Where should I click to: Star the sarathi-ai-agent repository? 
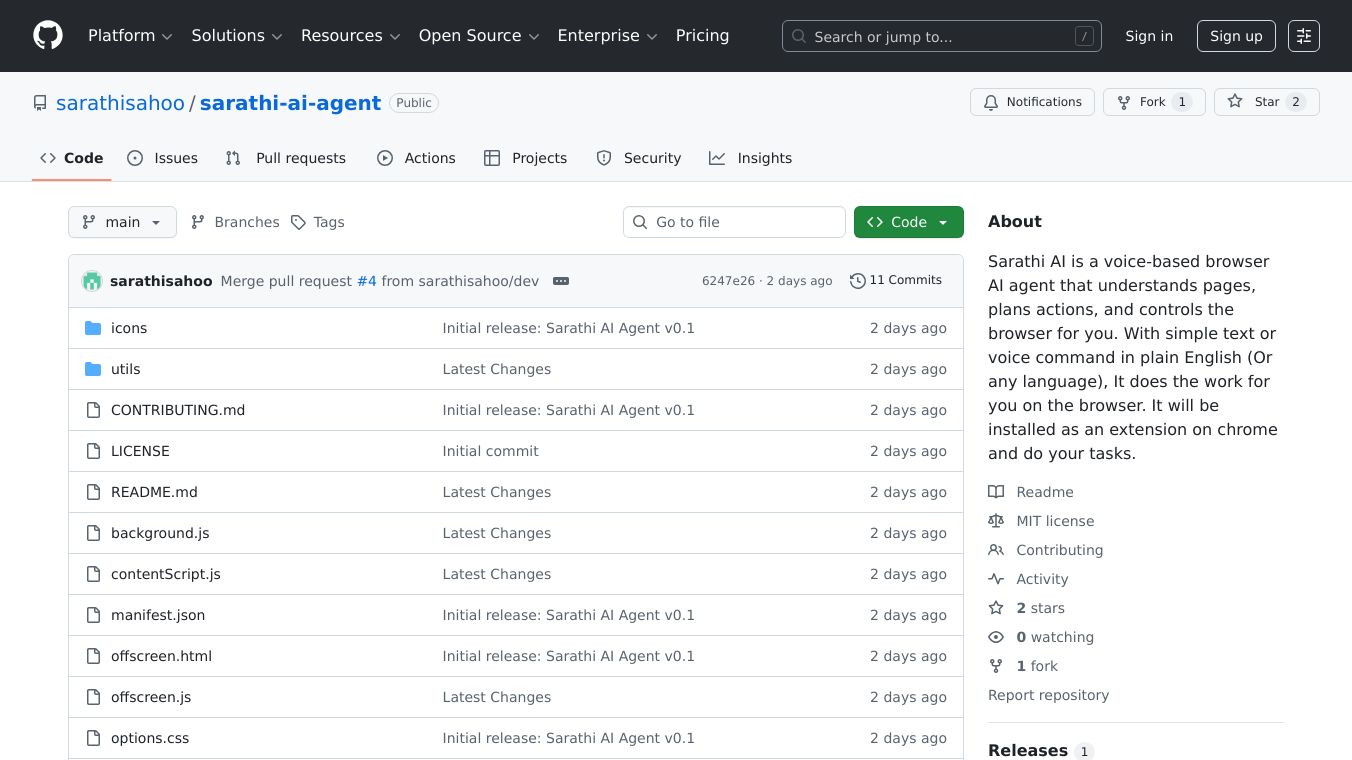[x=1266, y=102]
